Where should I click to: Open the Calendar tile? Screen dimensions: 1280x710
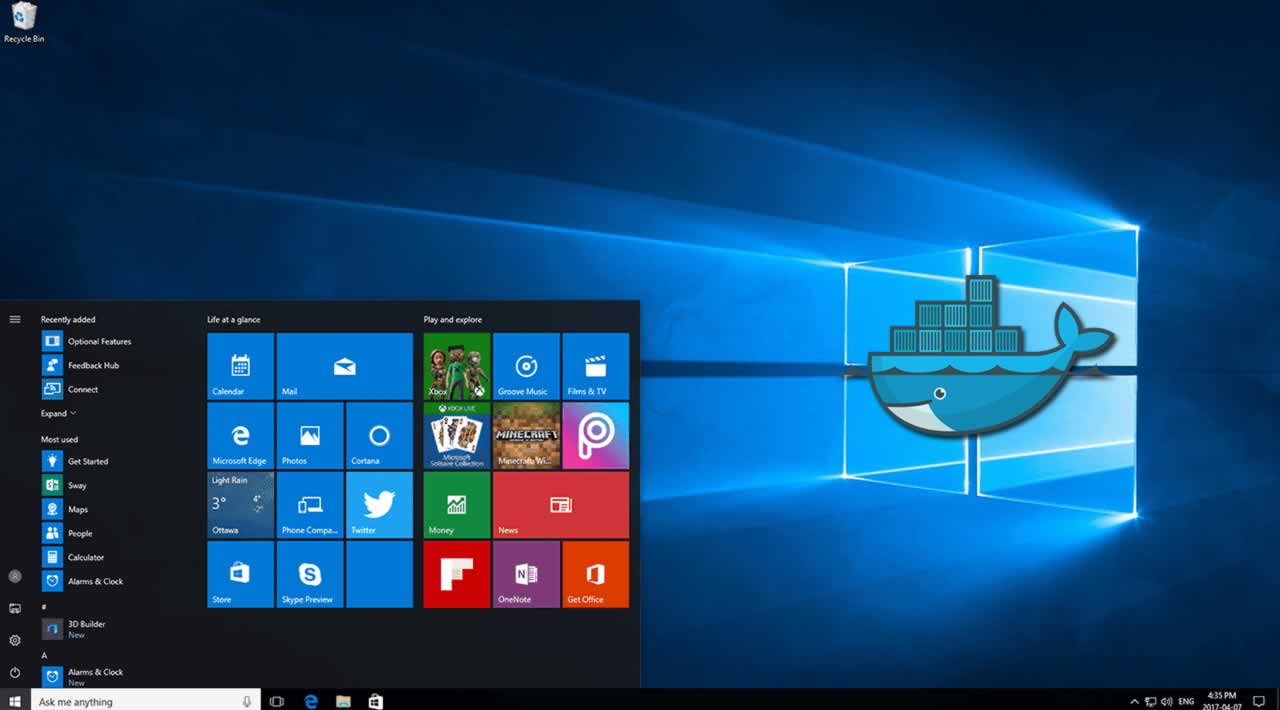click(x=240, y=366)
